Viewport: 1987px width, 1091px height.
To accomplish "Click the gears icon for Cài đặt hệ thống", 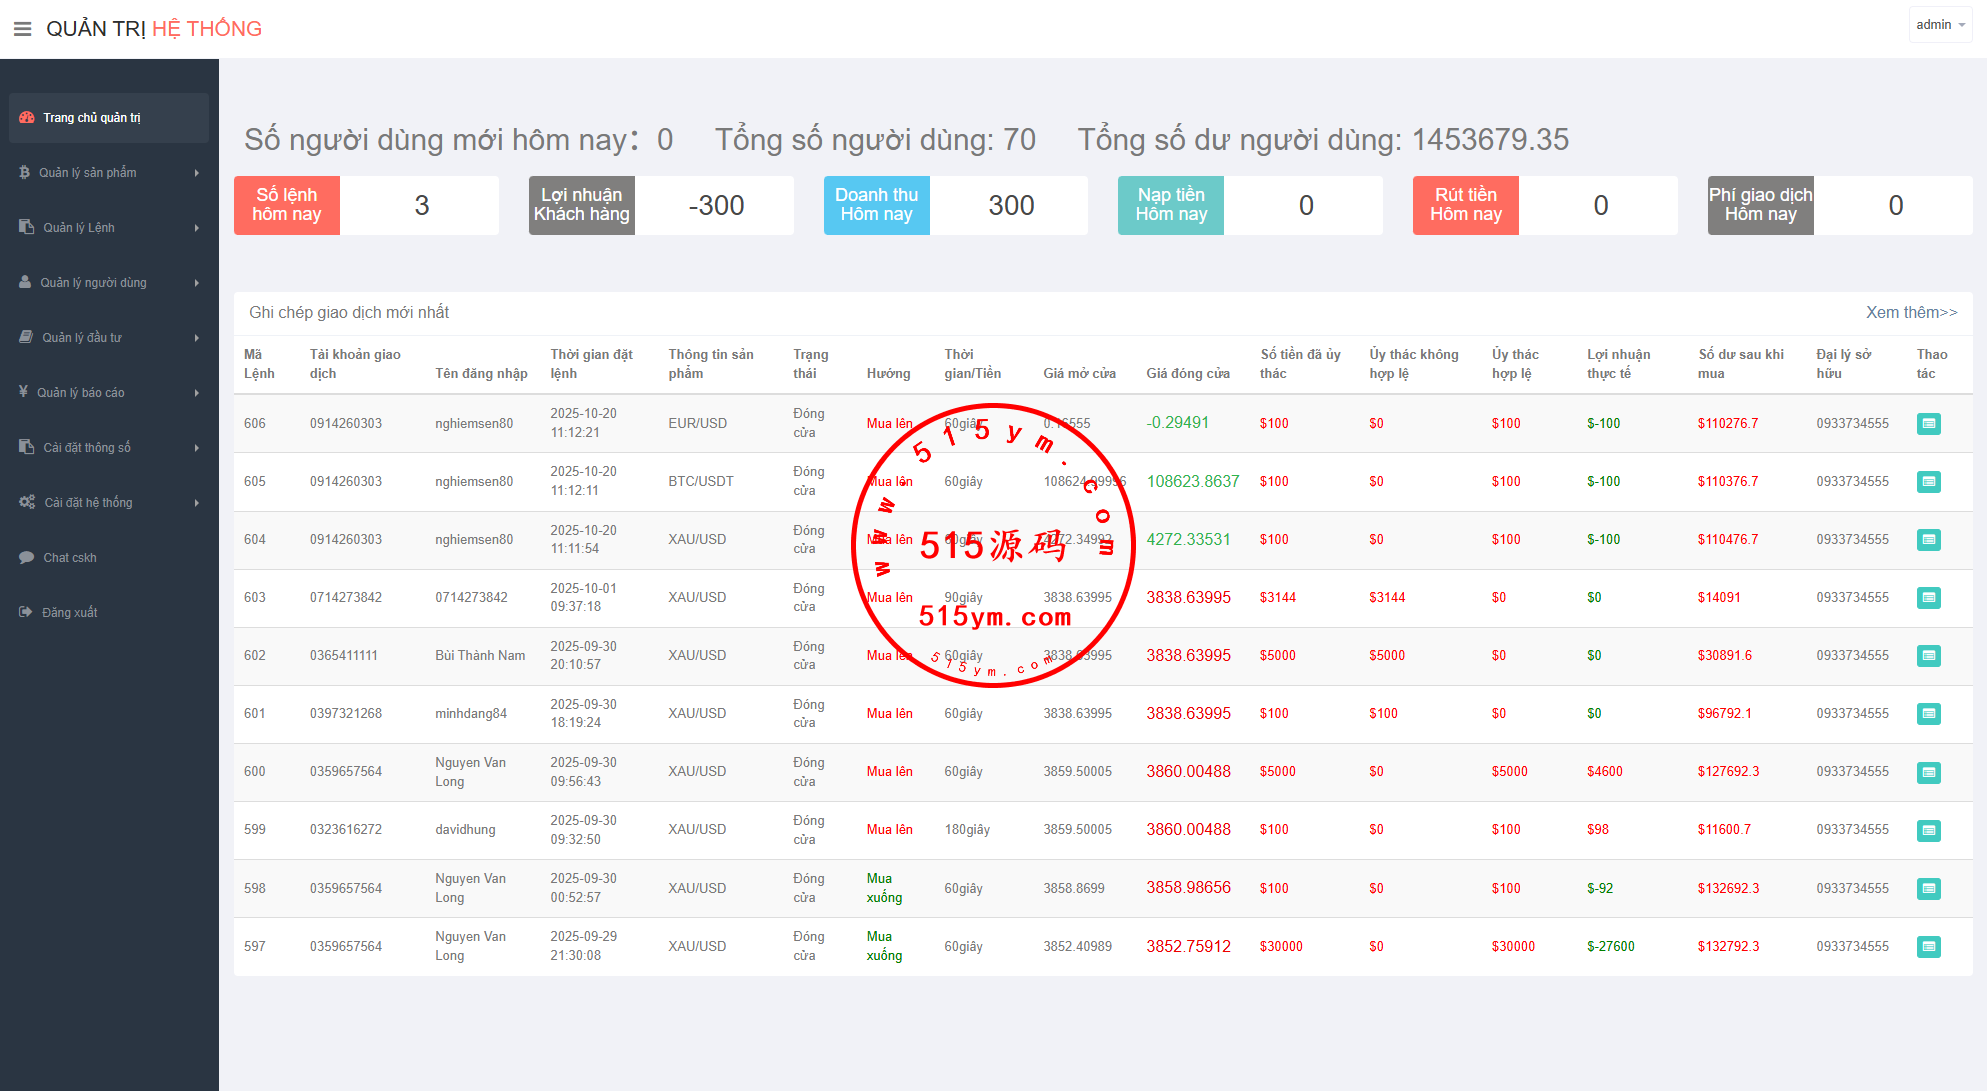I will [x=27, y=503].
